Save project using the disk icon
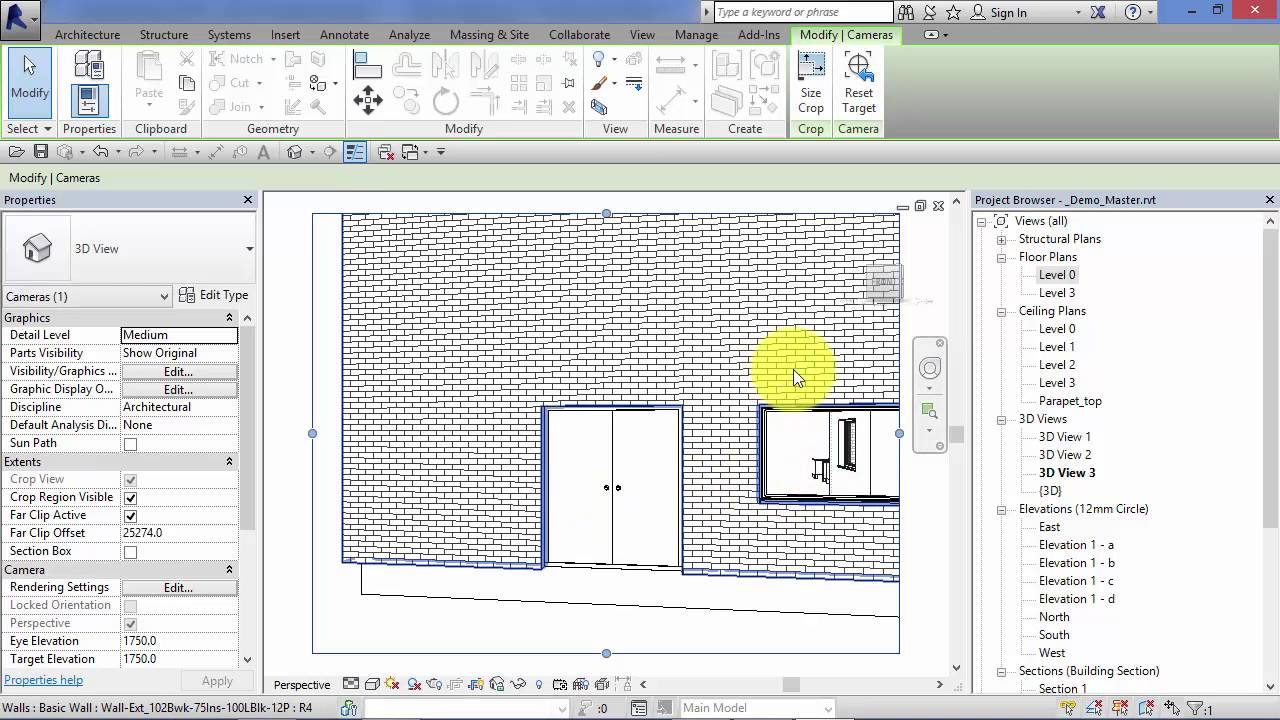1280x720 pixels. coord(41,152)
